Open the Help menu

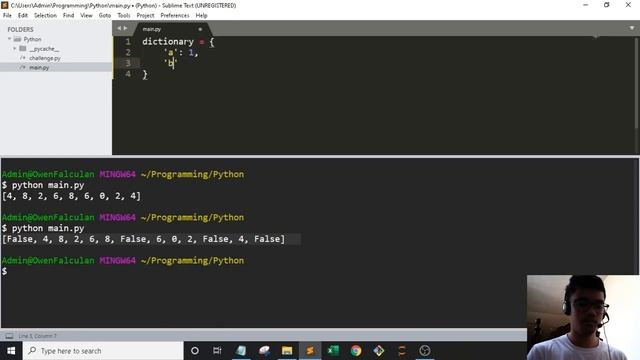[201, 16]
